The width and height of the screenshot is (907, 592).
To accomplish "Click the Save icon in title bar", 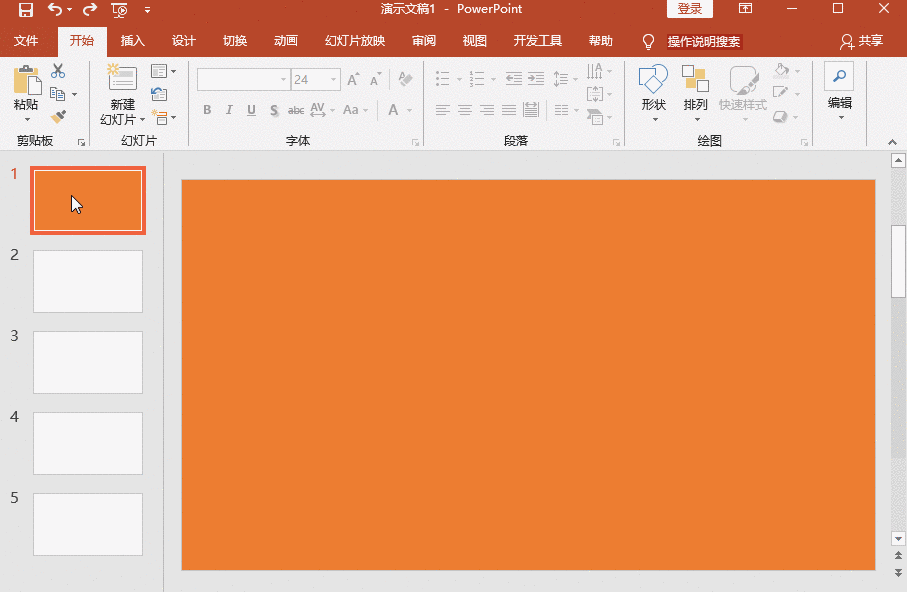I will pyautogui.click(x=25, y=10).
